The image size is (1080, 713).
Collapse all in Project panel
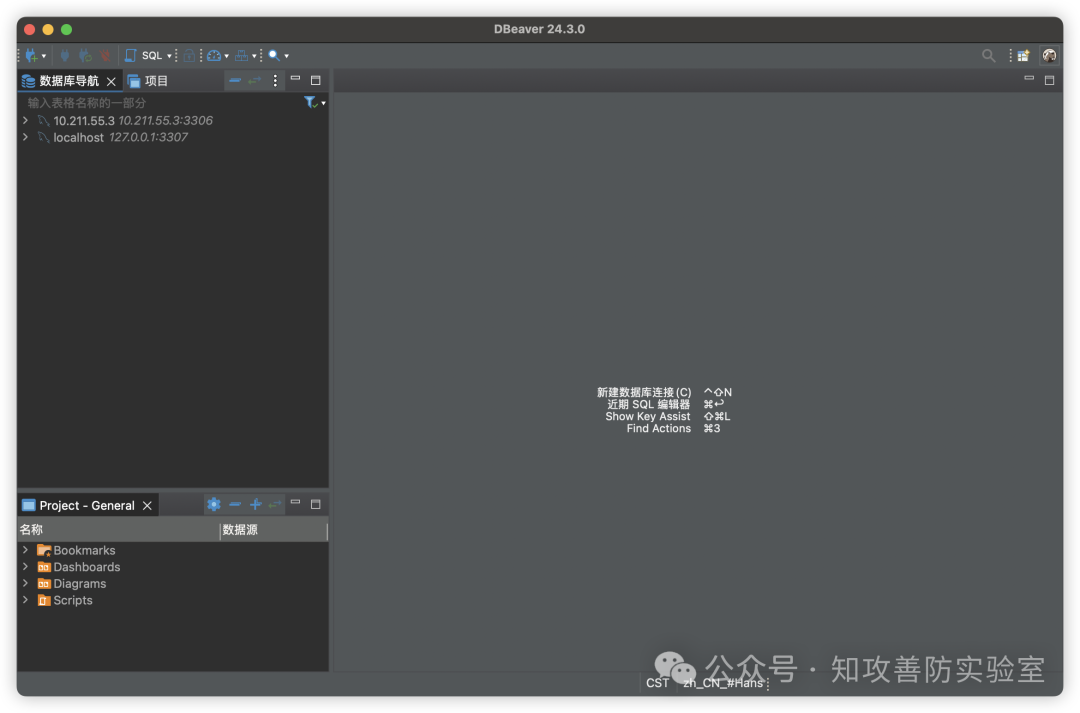pyautogui.click(x=235, y=504)
